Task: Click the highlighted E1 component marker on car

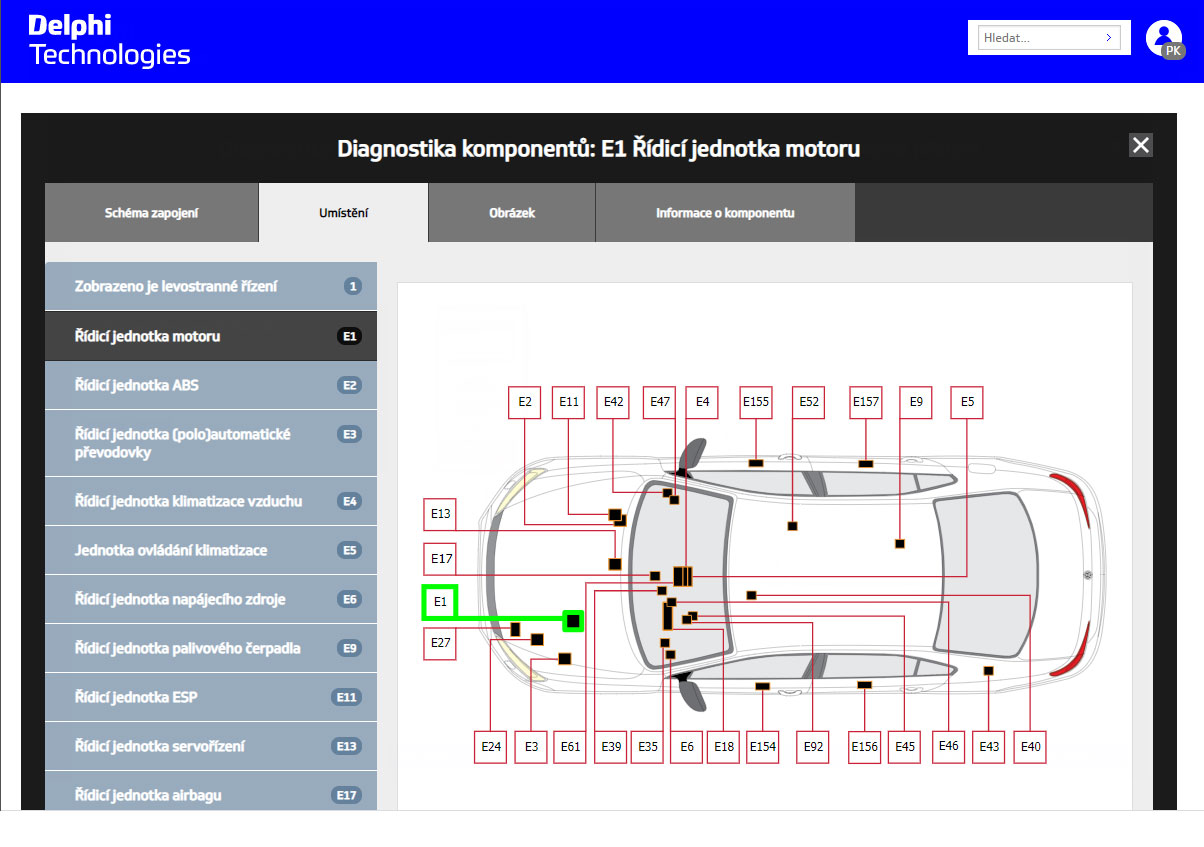Action: (573, 621)
